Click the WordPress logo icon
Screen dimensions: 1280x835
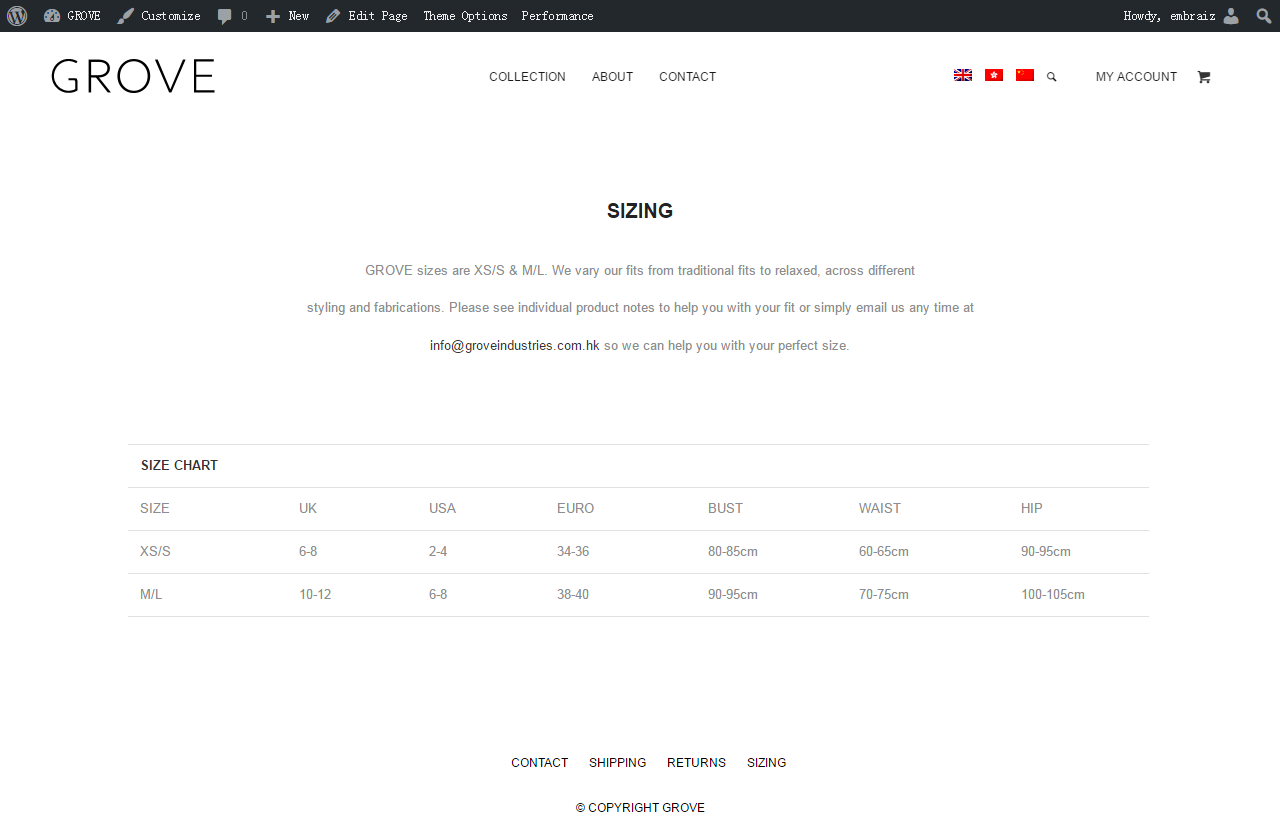pos(17,16)
